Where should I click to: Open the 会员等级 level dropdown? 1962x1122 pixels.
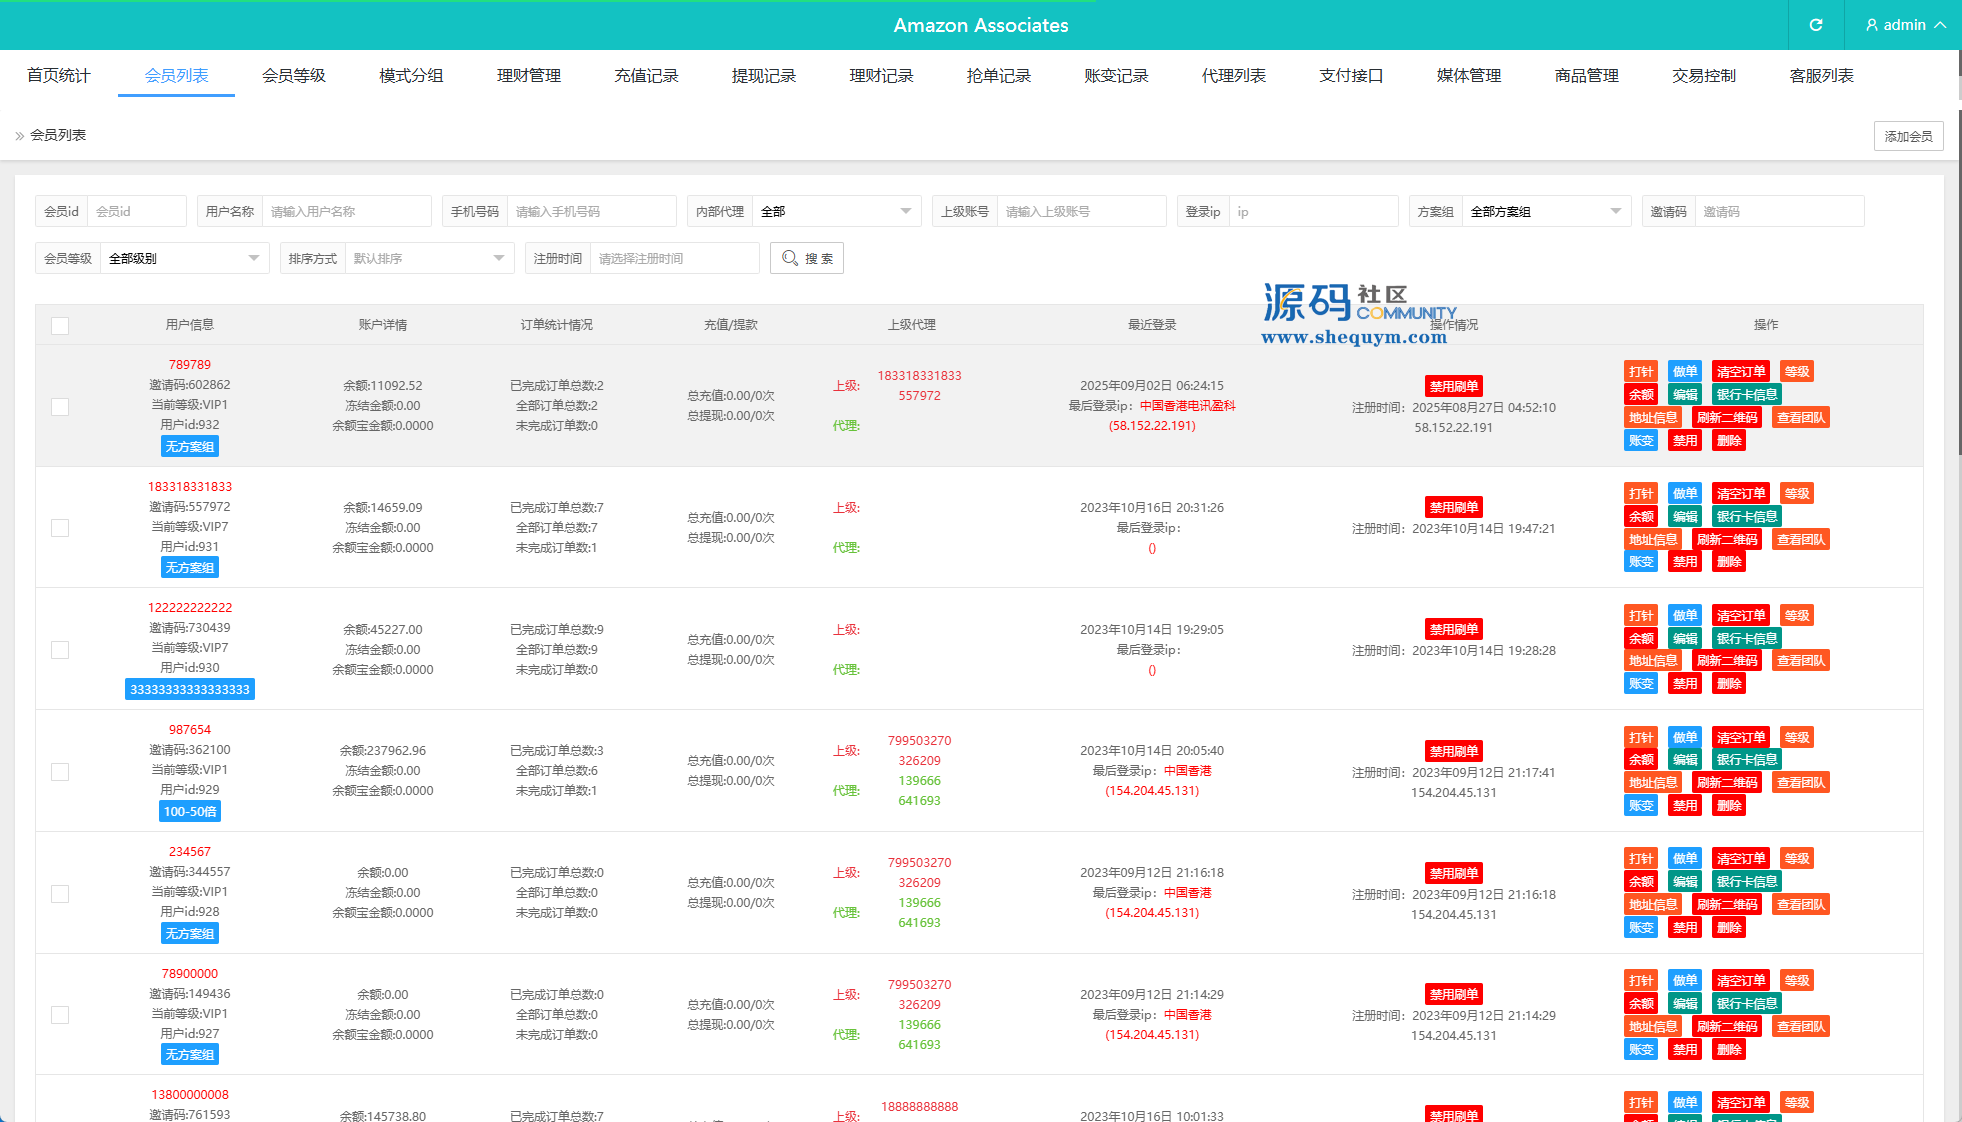[x=184, y=259]
